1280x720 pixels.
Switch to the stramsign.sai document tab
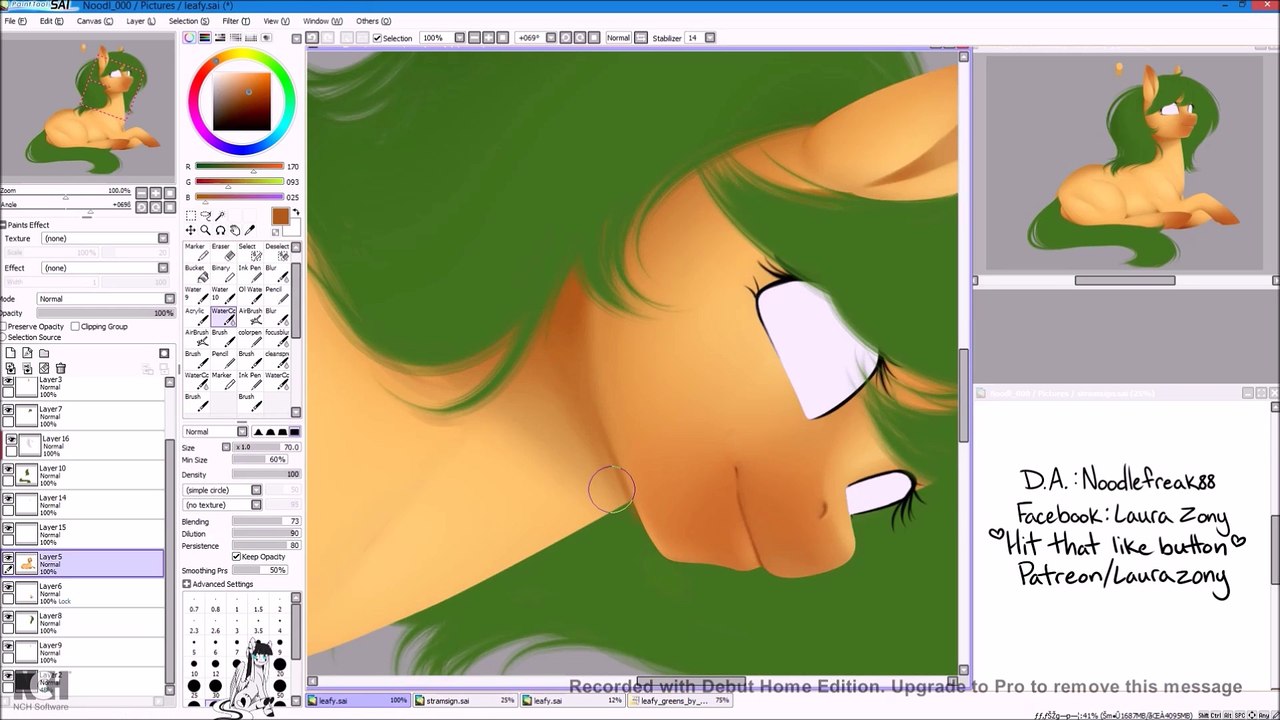(464, 700)
